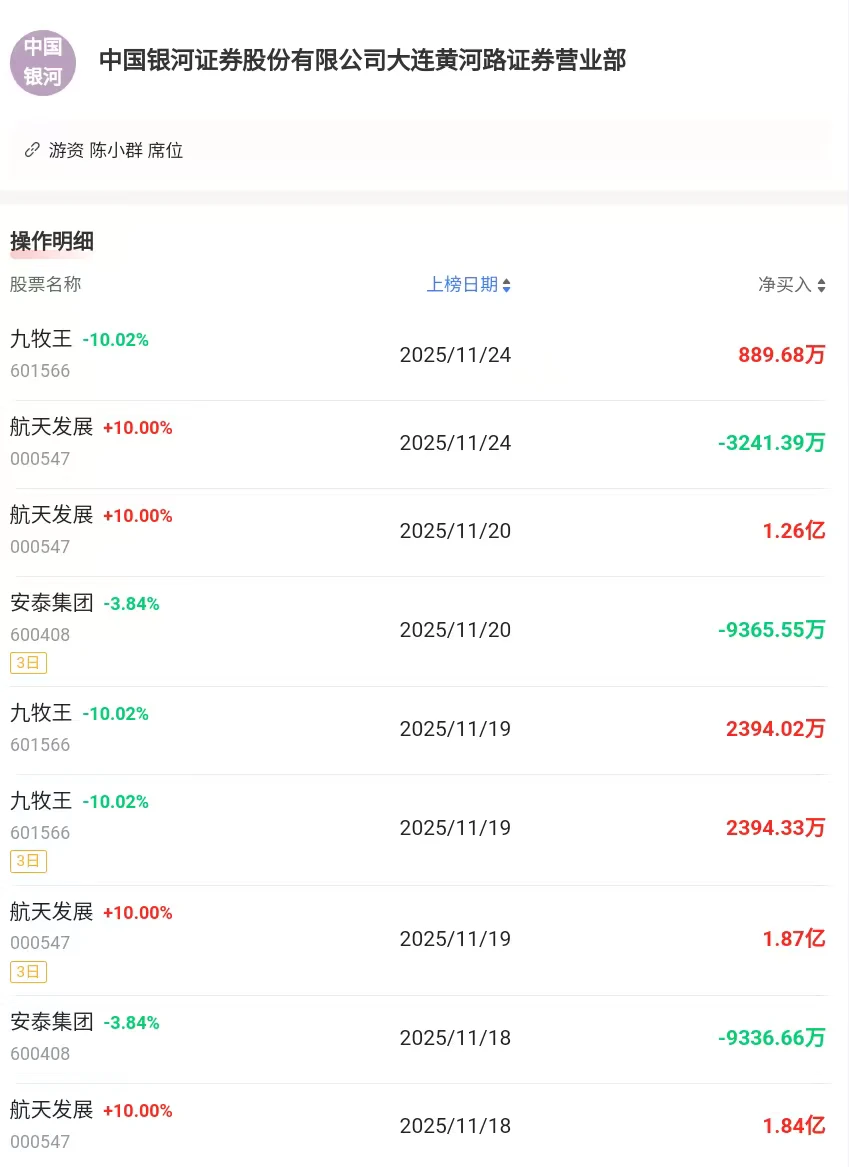
Task: Click the red 889.68万 net buy amount
Action: (x=781, y=354)
